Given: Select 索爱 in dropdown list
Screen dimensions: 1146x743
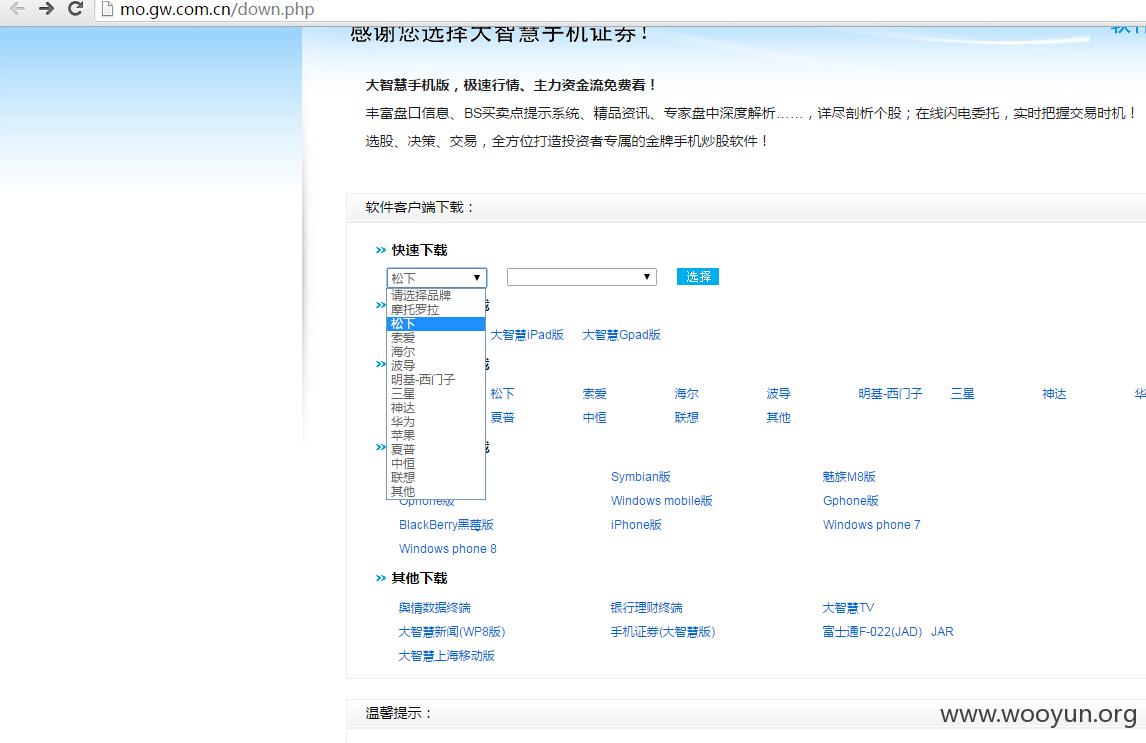Looking at the screenshot, I should [436, 338].
